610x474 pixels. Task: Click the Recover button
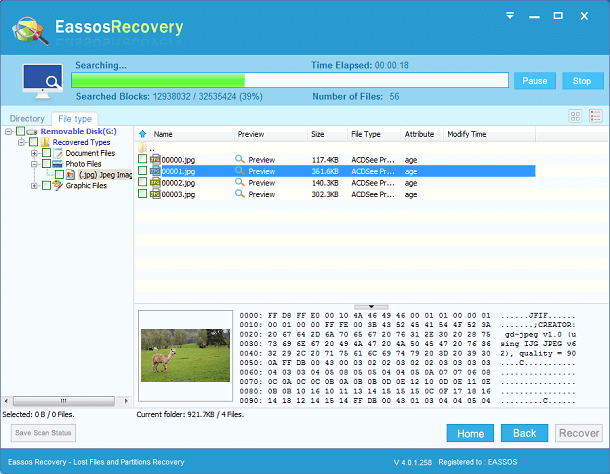pyautogui.click(x=579, y=433)
